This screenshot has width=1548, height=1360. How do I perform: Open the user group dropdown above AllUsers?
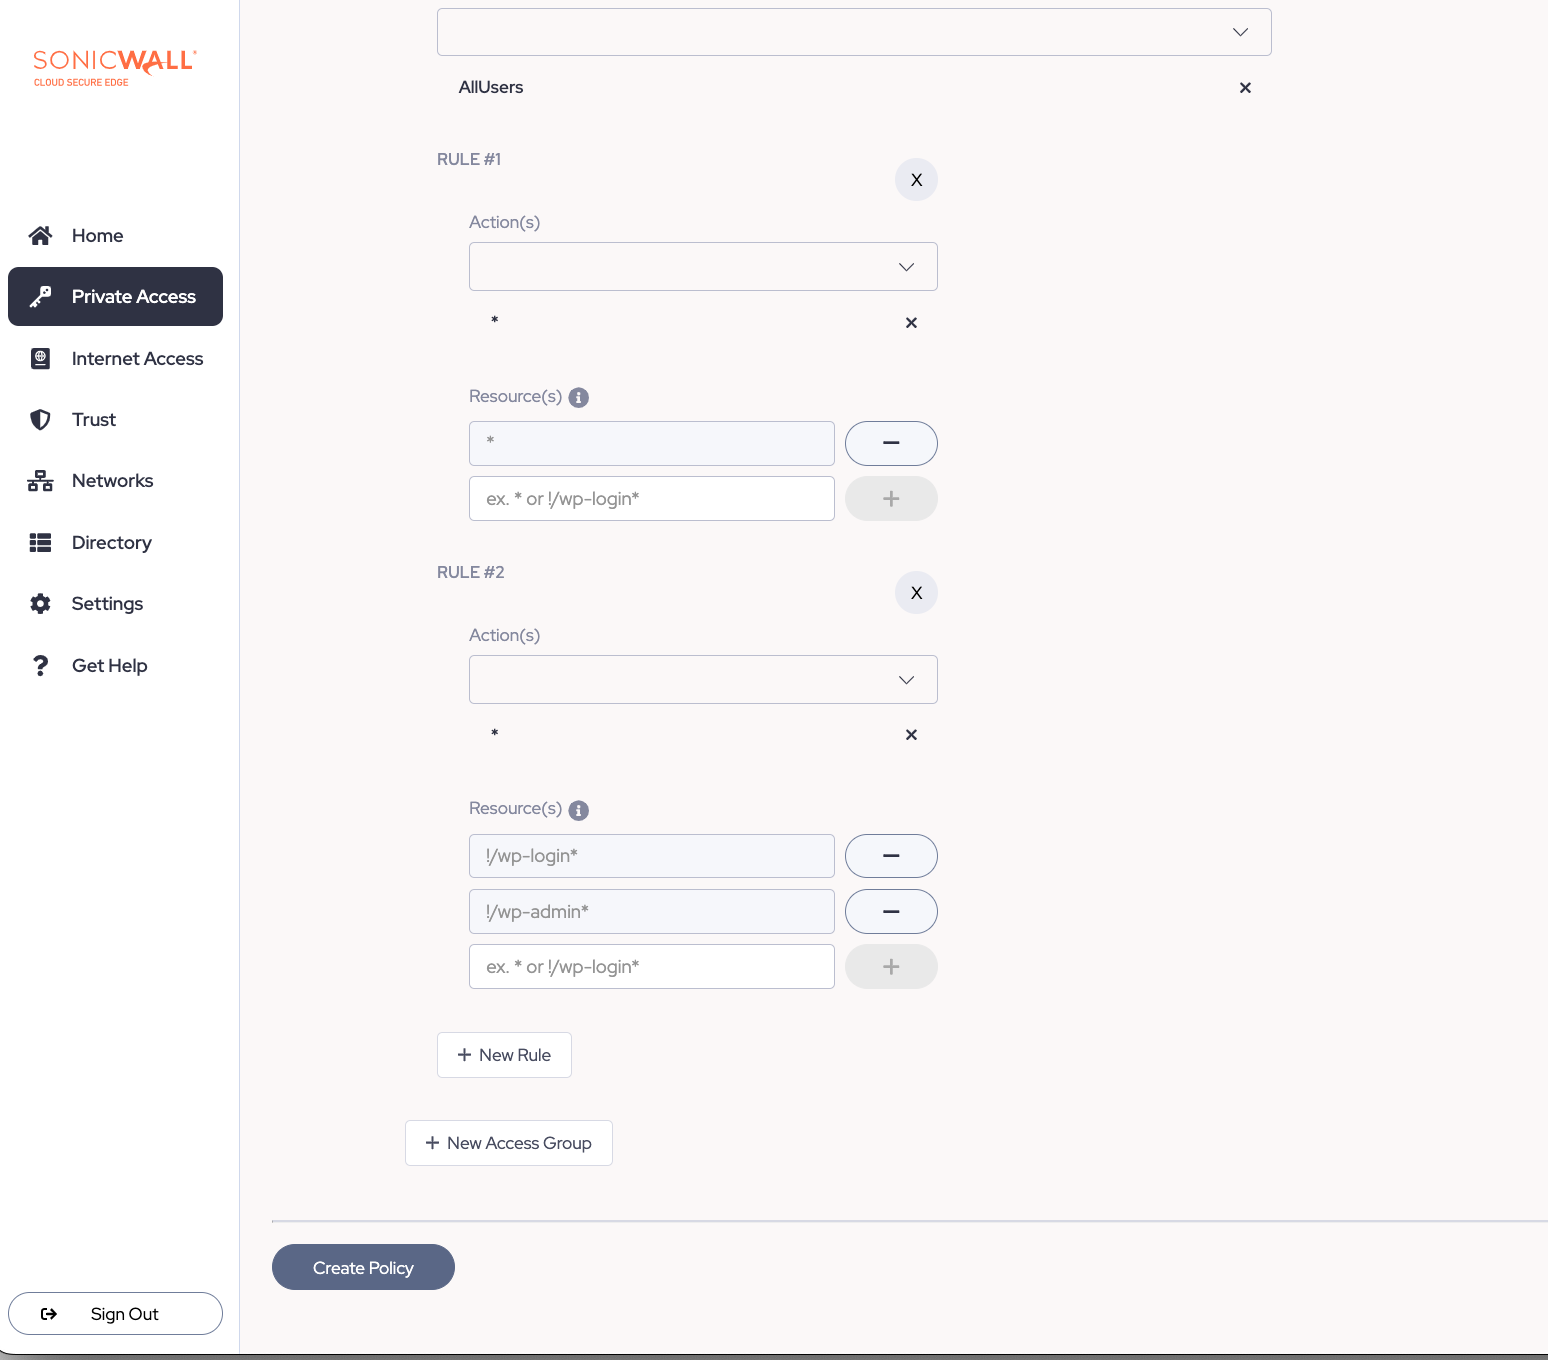(x=854, y=32)
